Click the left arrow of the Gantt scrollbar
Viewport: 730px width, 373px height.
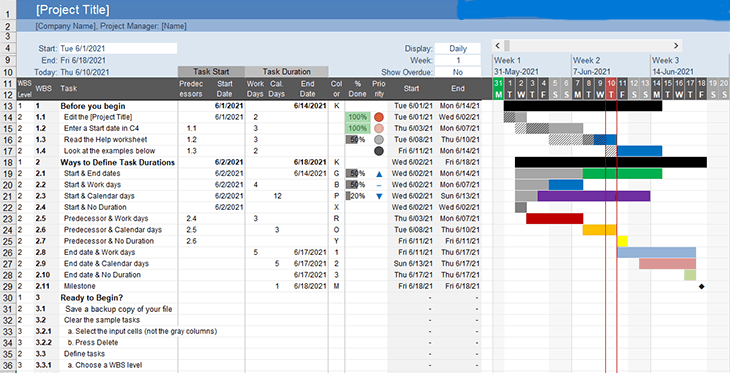(497, 46)
